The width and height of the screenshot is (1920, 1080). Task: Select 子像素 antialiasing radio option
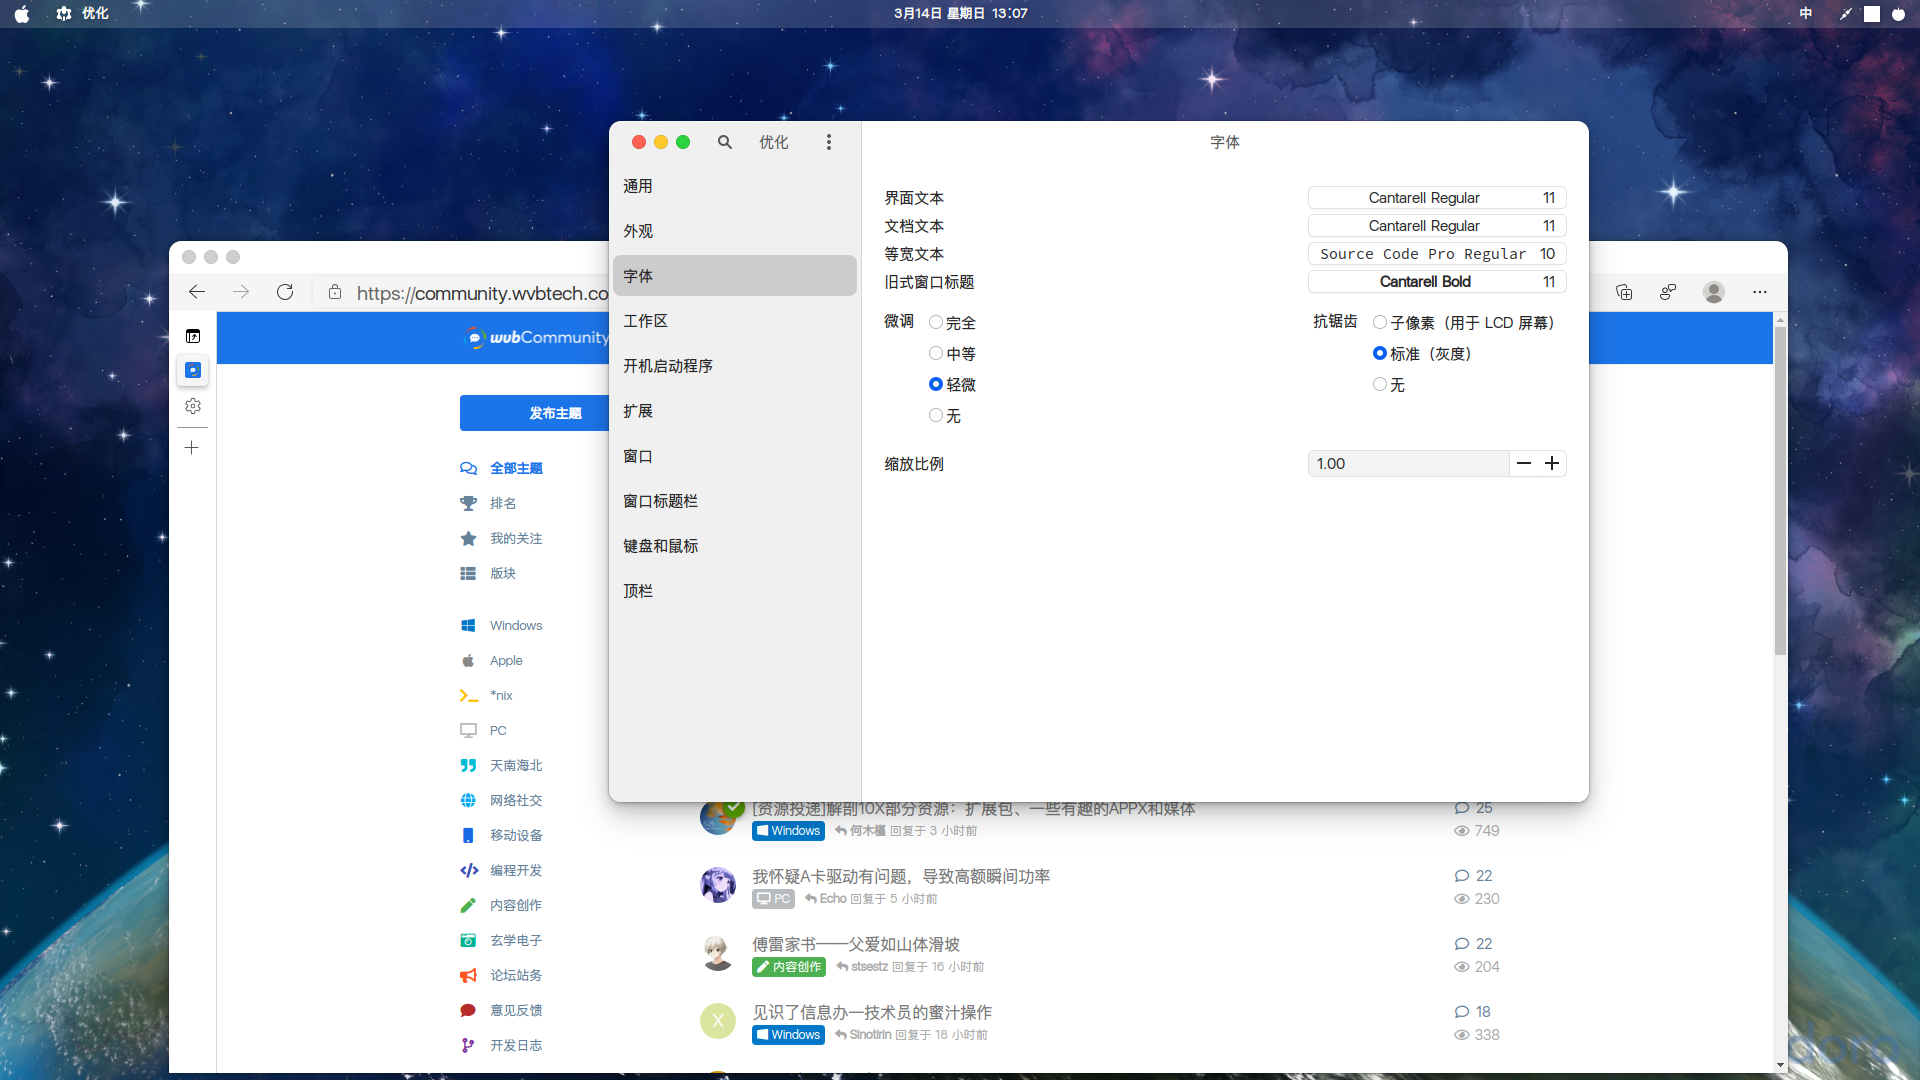pyautogui.click(x=1380, y=322)
